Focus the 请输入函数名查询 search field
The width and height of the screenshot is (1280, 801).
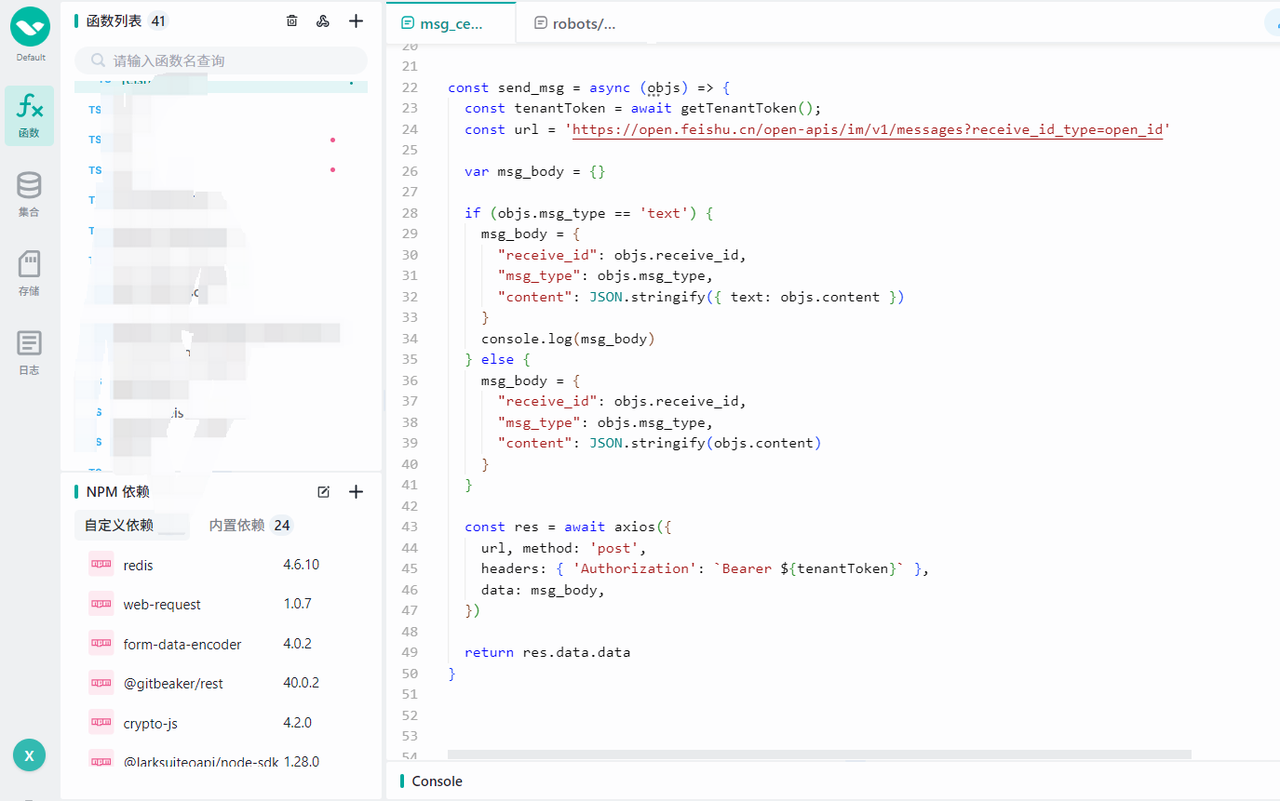[221, 60]
